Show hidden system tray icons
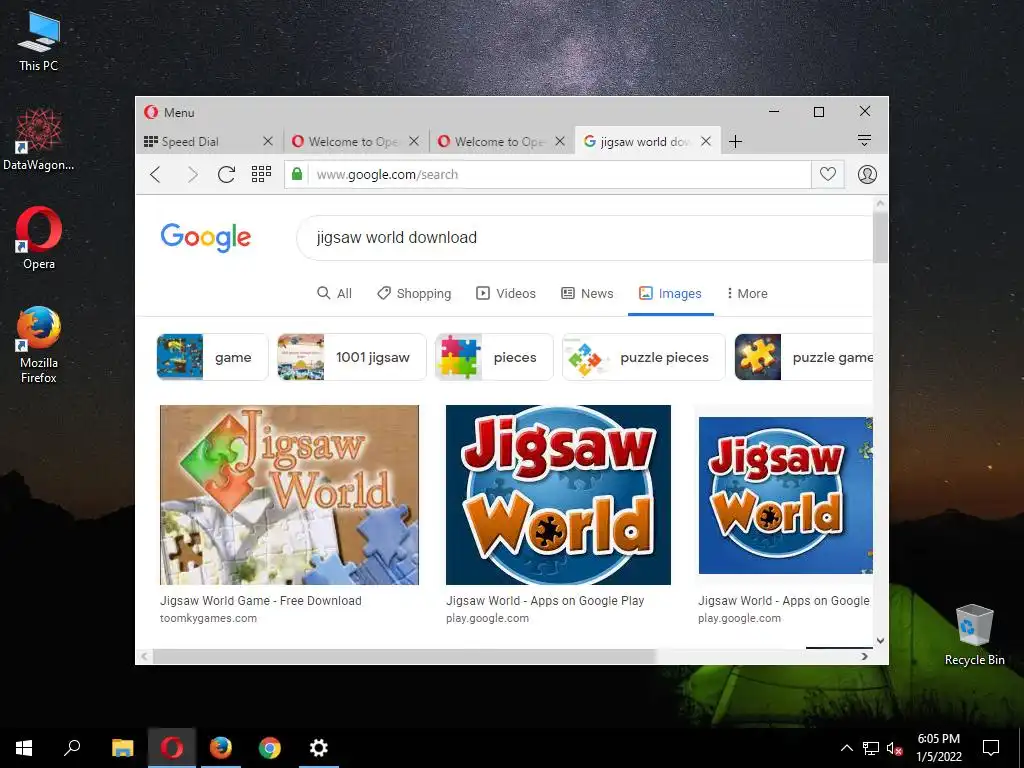Image resolution: width=1024 pixels, height=768 pixels. click(846, 748)
